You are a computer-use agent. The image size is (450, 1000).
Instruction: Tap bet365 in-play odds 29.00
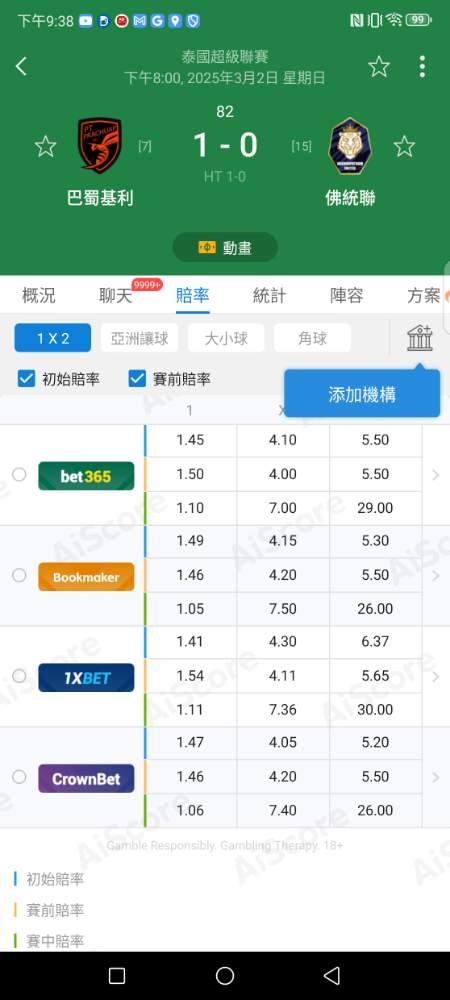point(375,508)
